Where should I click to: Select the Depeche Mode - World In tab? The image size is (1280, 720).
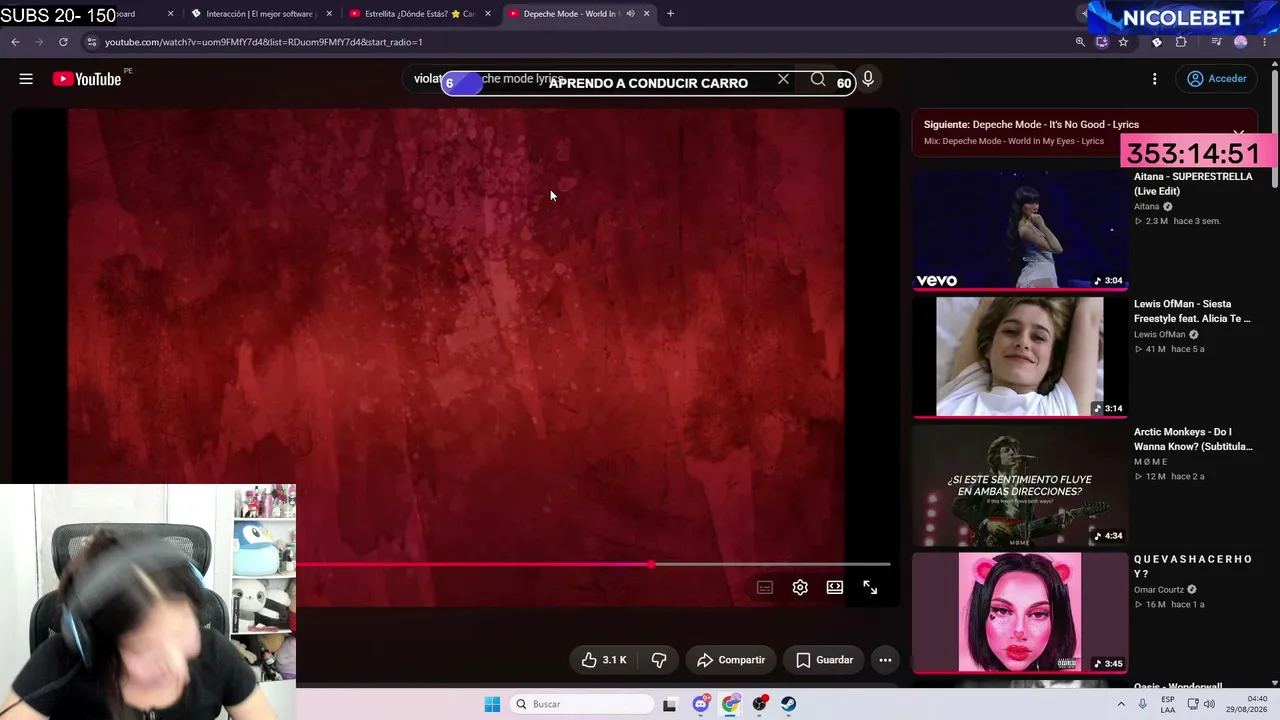569,14
